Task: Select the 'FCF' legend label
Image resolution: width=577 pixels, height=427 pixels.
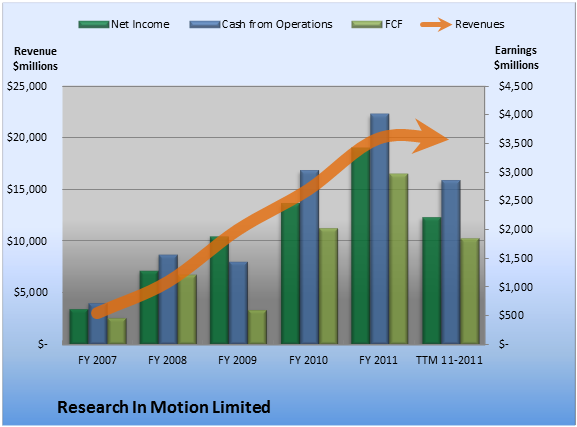Action: [394, 24]
